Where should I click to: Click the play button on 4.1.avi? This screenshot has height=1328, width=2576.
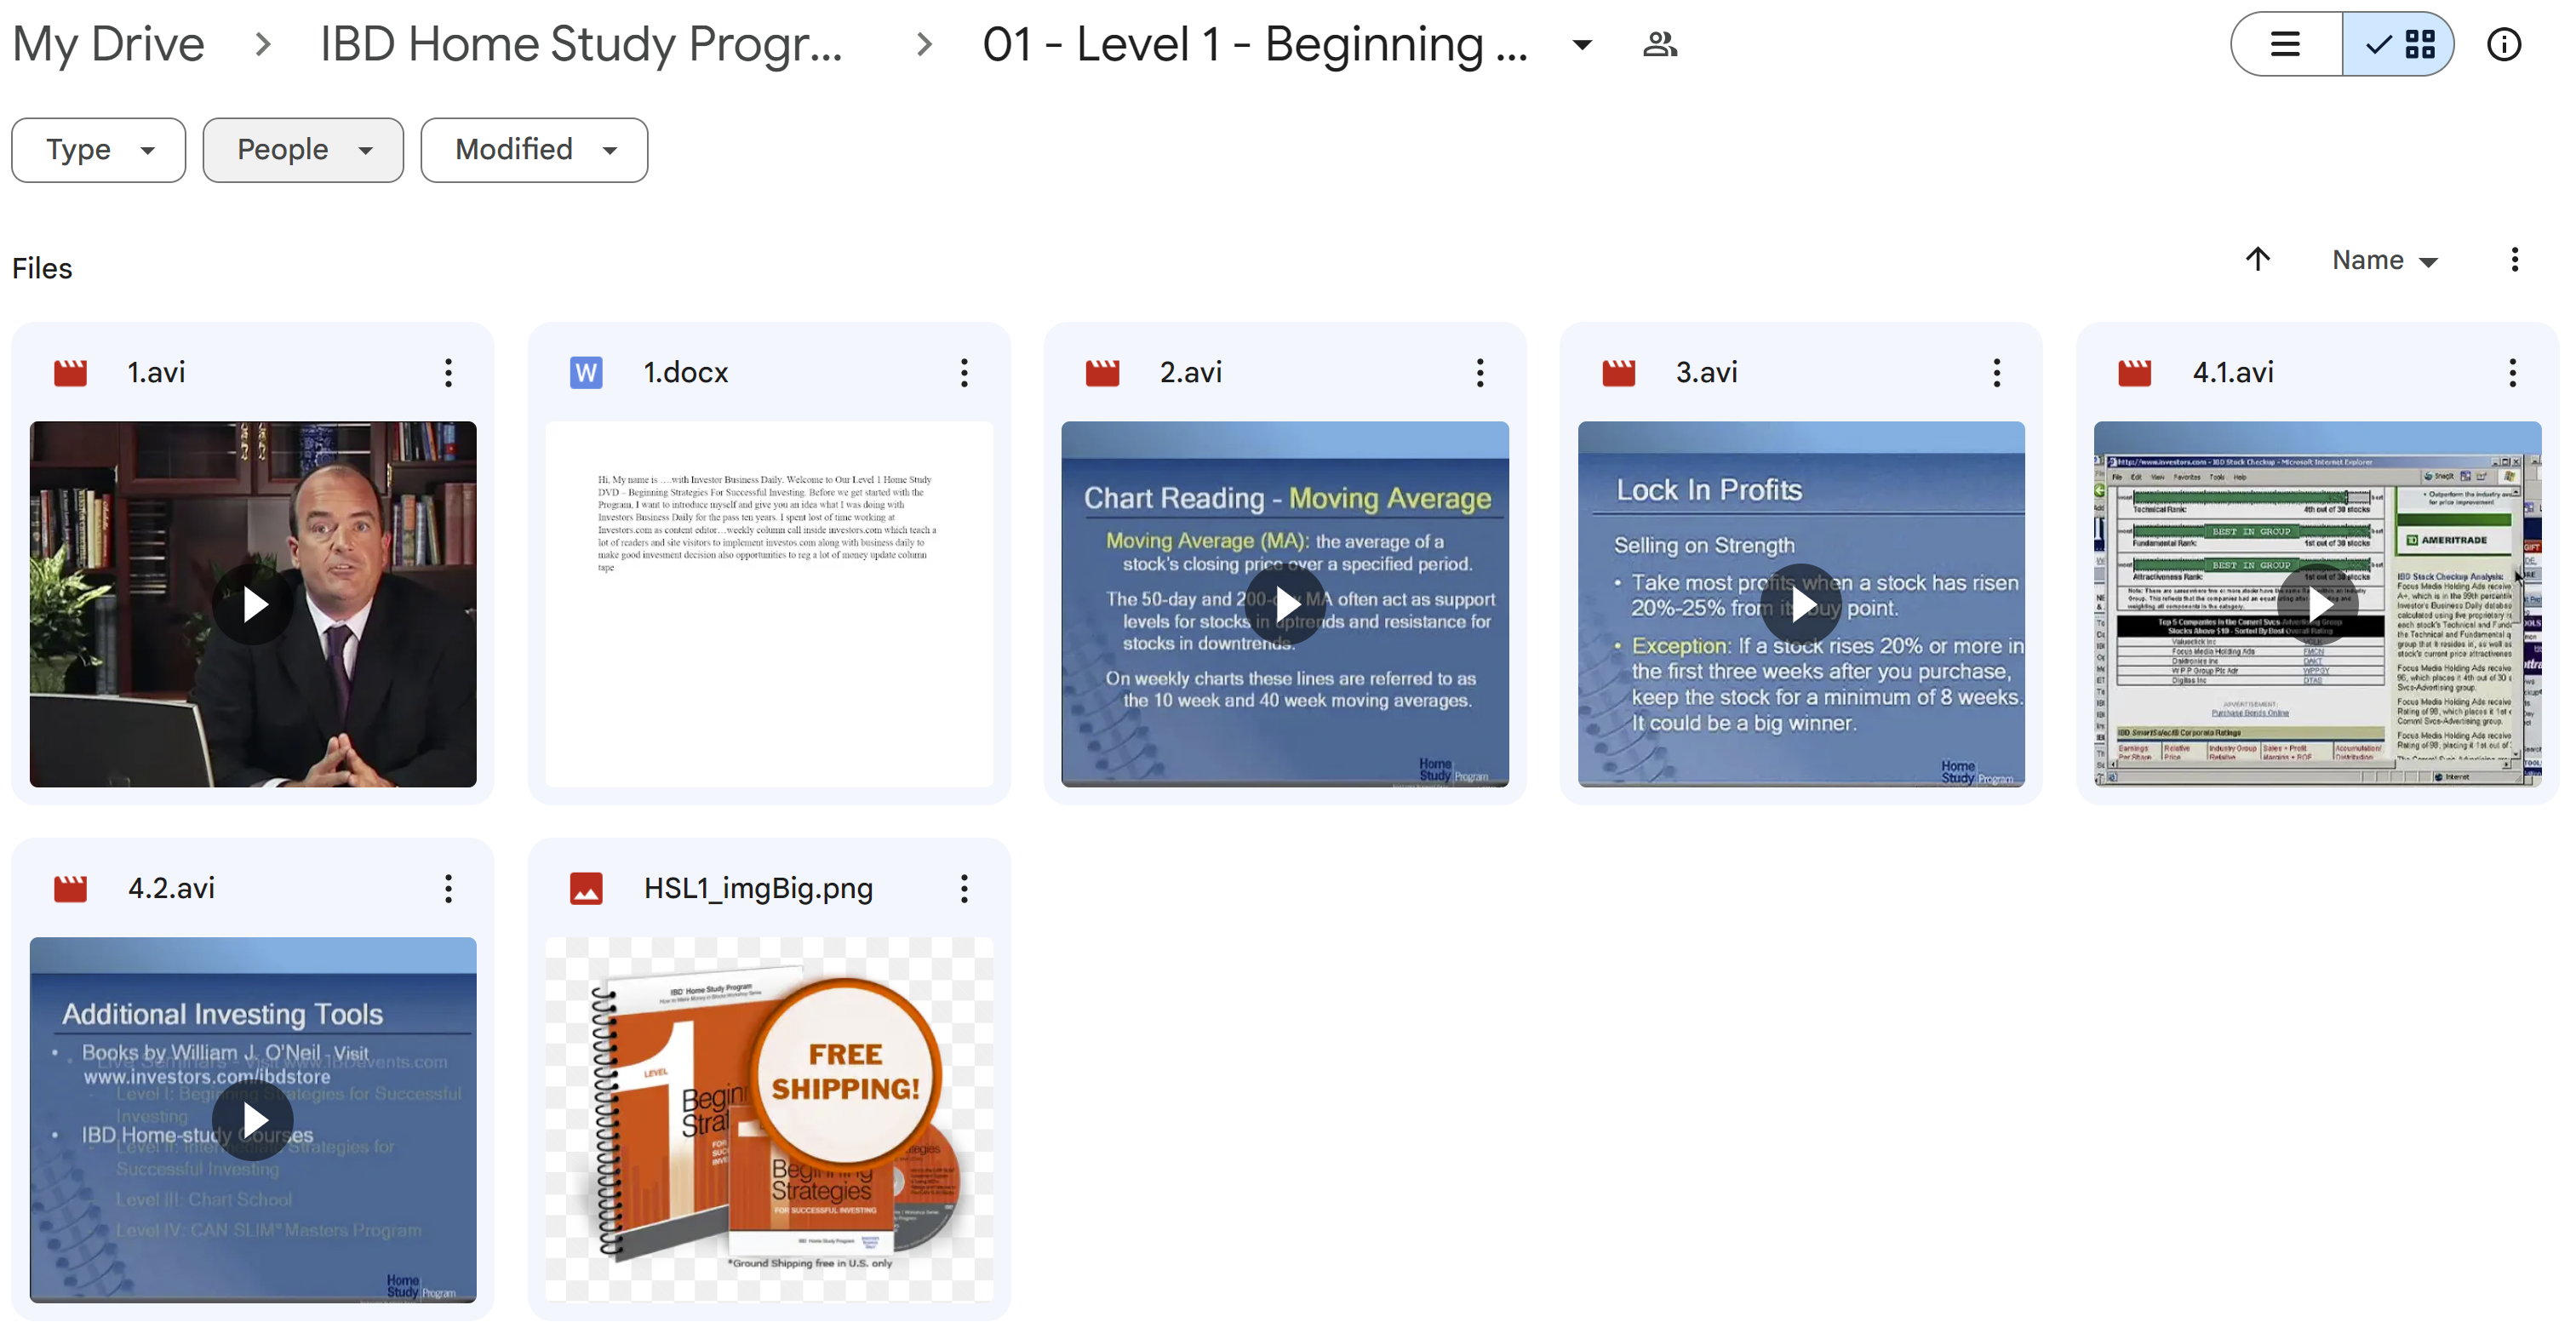tap(2312, 604)
